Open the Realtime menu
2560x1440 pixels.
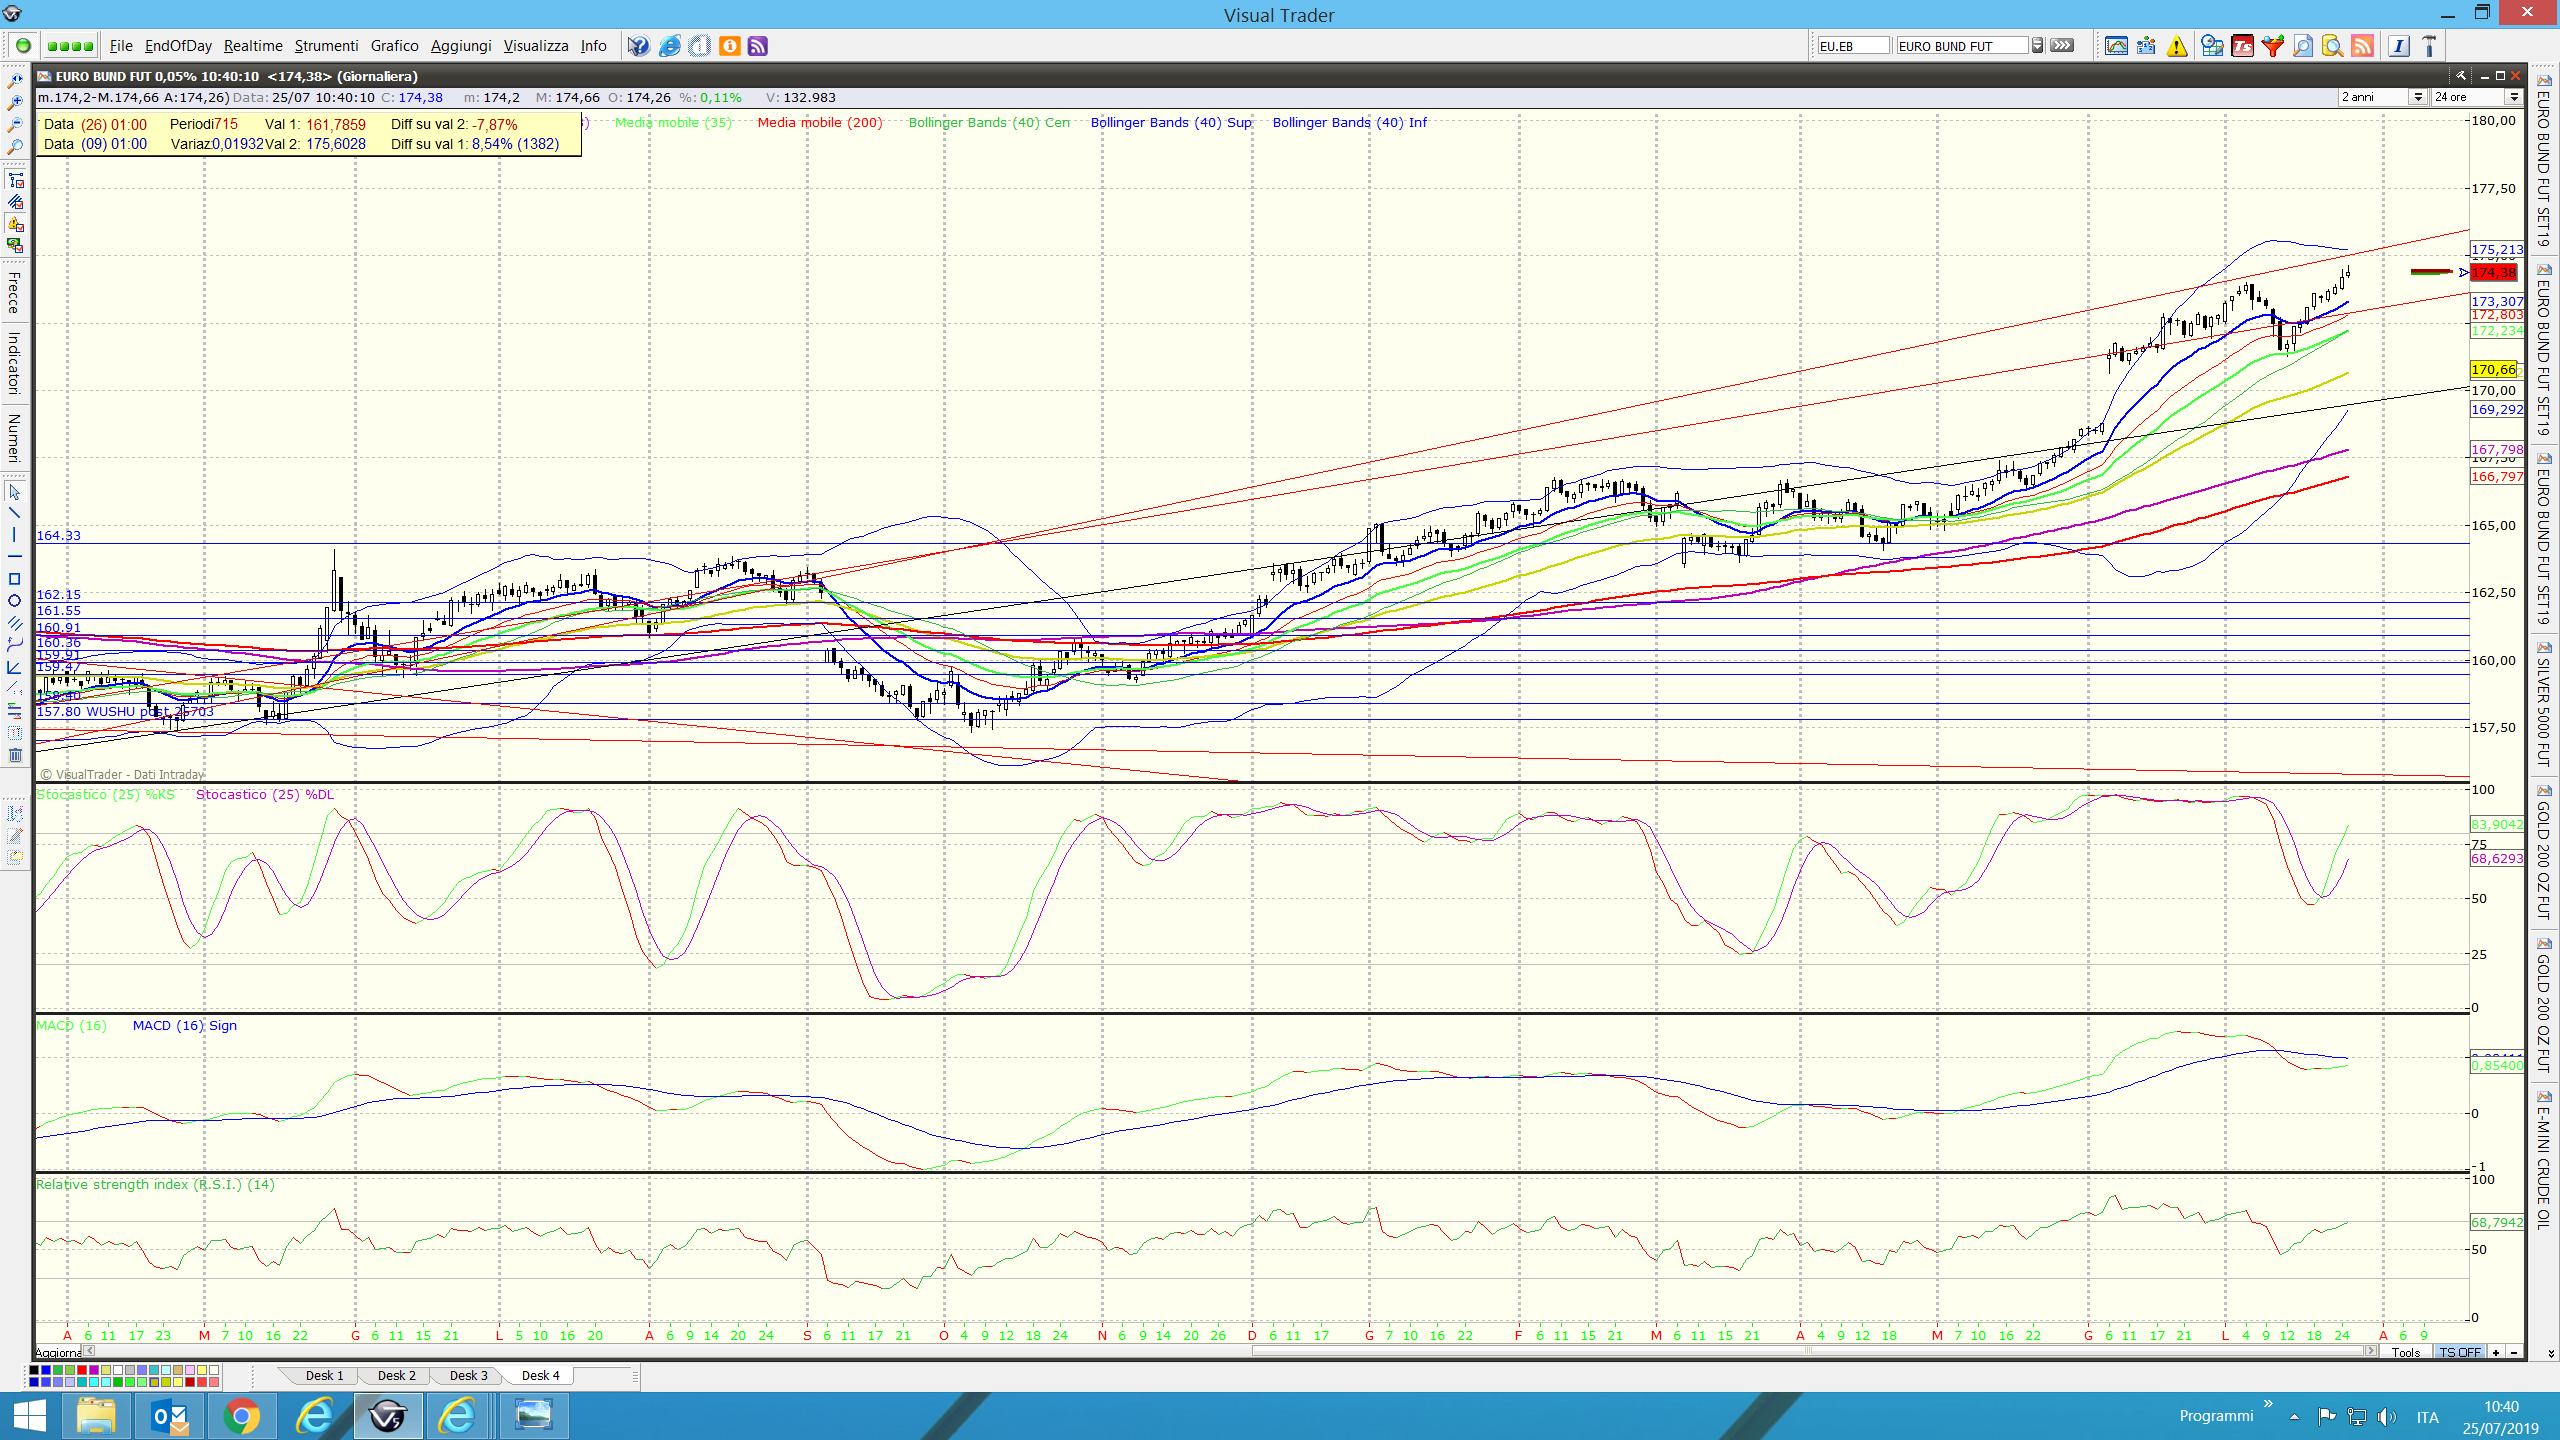[253, 46]
